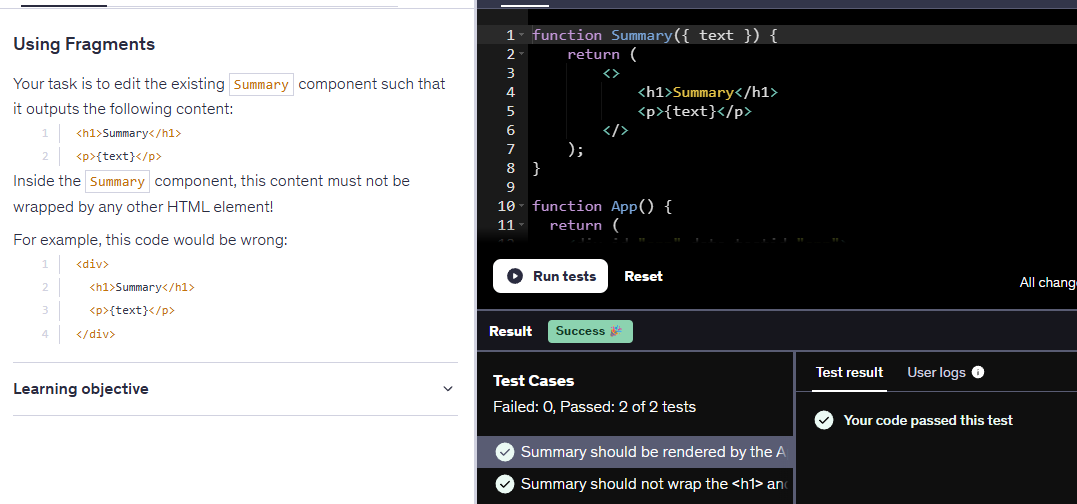Click the info icon beside User logs
Screen dimensions: 1077x504
978,372
